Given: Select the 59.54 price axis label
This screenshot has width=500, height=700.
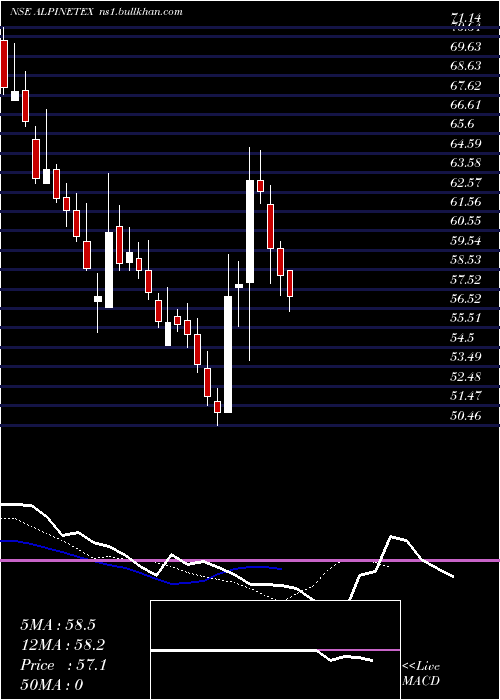Looking at the screenshot, I should pyautogui.click(x=466, y=241).
